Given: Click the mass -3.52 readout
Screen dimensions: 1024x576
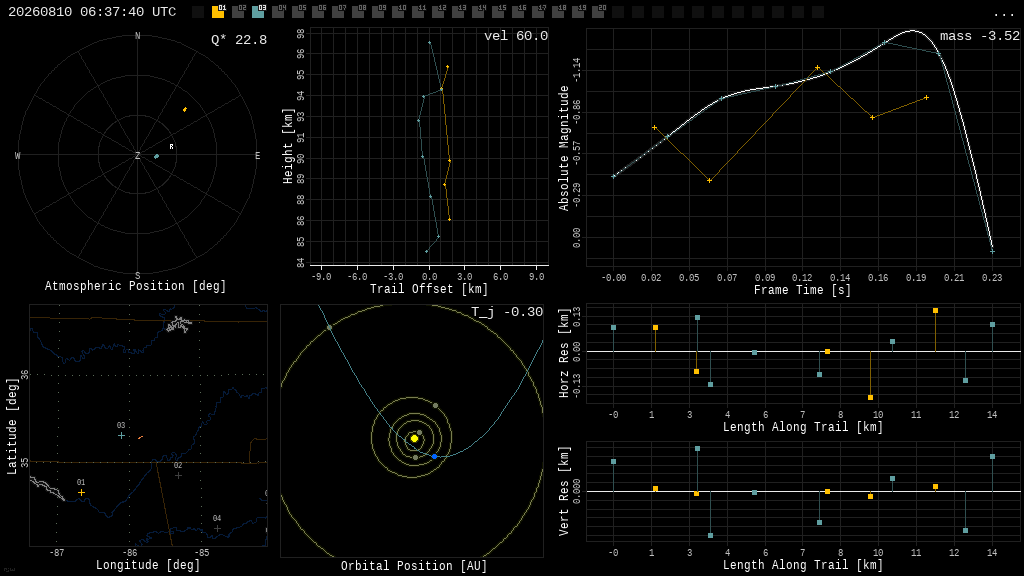Looking at the screenshot, I should pos(980,36).
